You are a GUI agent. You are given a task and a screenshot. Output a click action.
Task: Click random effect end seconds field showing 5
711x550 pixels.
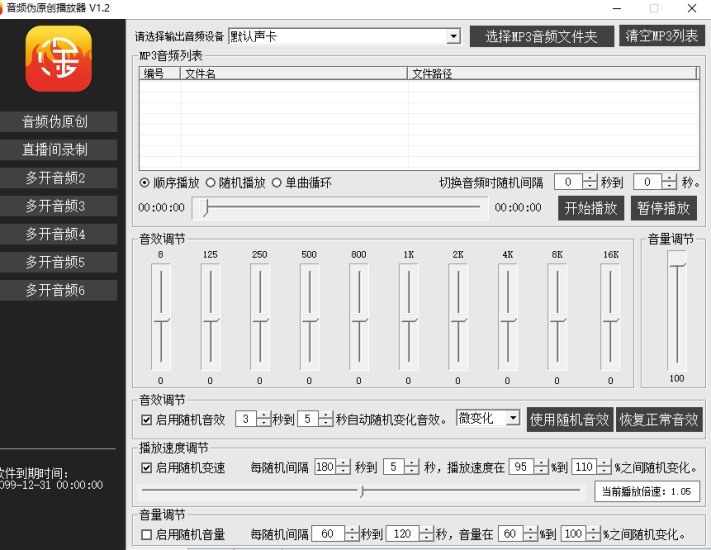[x=307, y=419]
